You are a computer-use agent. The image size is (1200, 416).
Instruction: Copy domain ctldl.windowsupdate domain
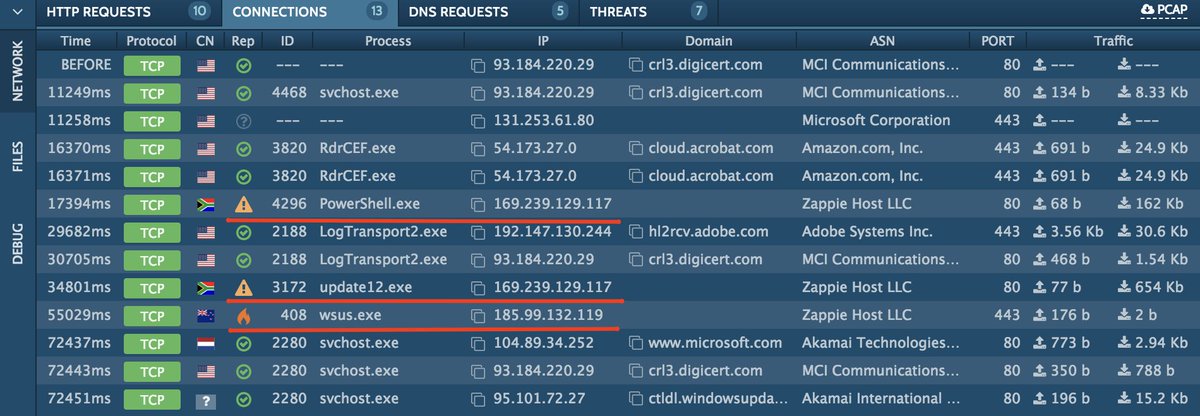point(636,400)
